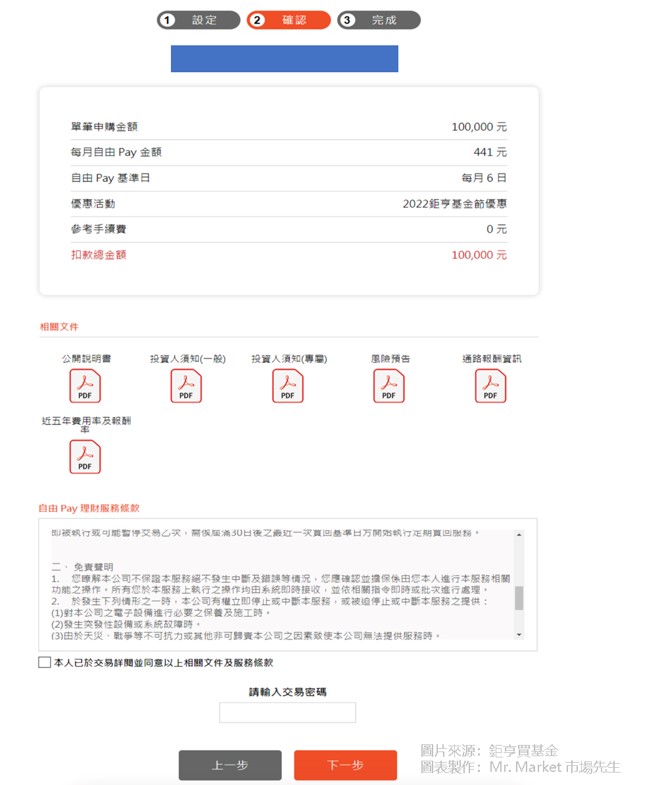Select step 2 確認 in the progress bar
The image size is (660, 785).
288,20
